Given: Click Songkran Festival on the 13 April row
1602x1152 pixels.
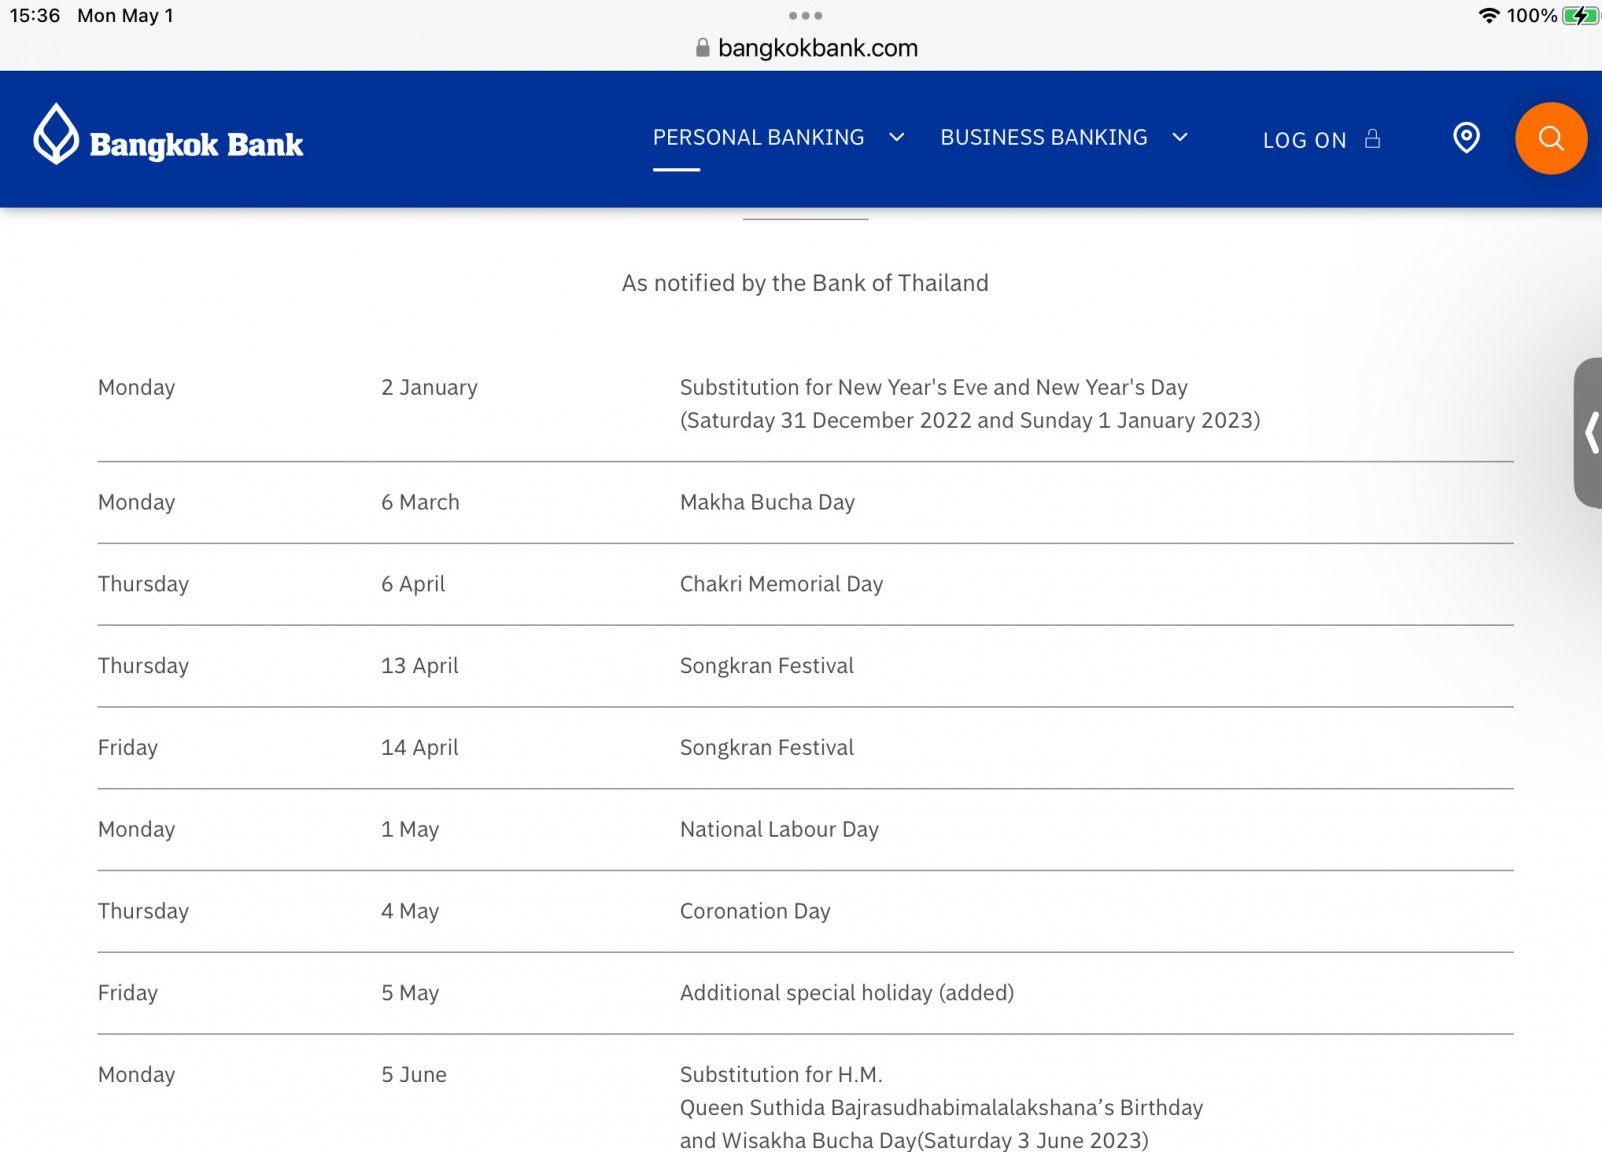Looking at the screenshot, I should point(767,666).
